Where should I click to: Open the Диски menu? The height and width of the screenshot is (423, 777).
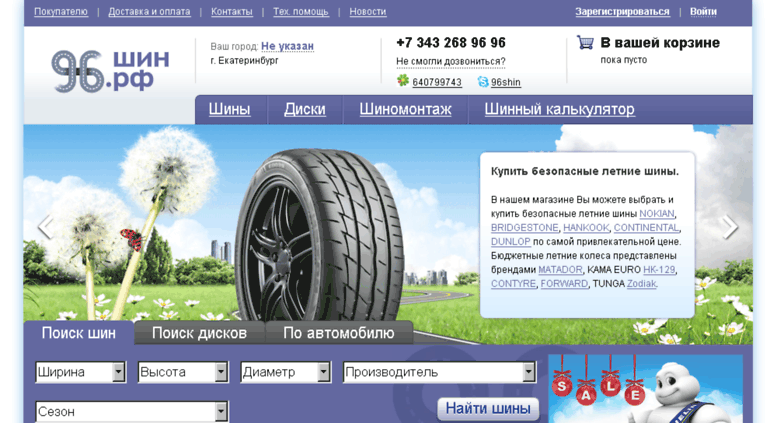coord(305,109)
